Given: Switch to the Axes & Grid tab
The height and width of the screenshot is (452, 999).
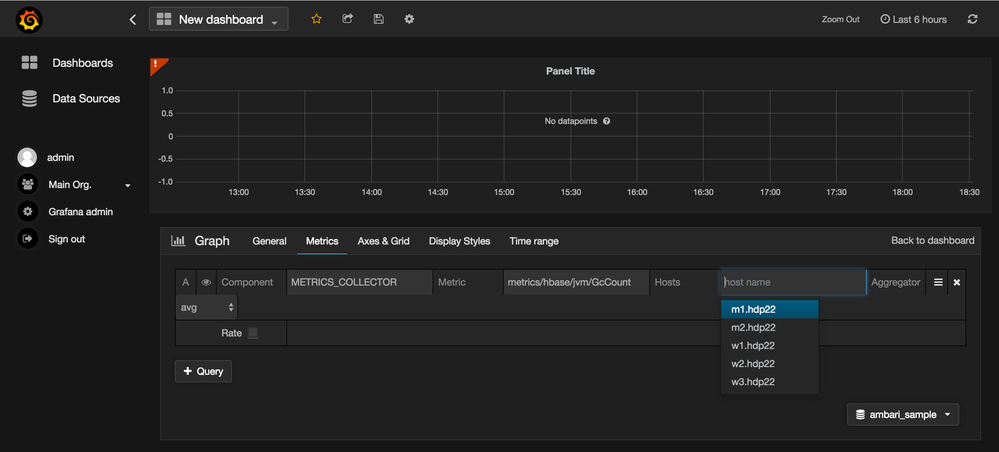Looking at the screenshot, I should 384,241.
